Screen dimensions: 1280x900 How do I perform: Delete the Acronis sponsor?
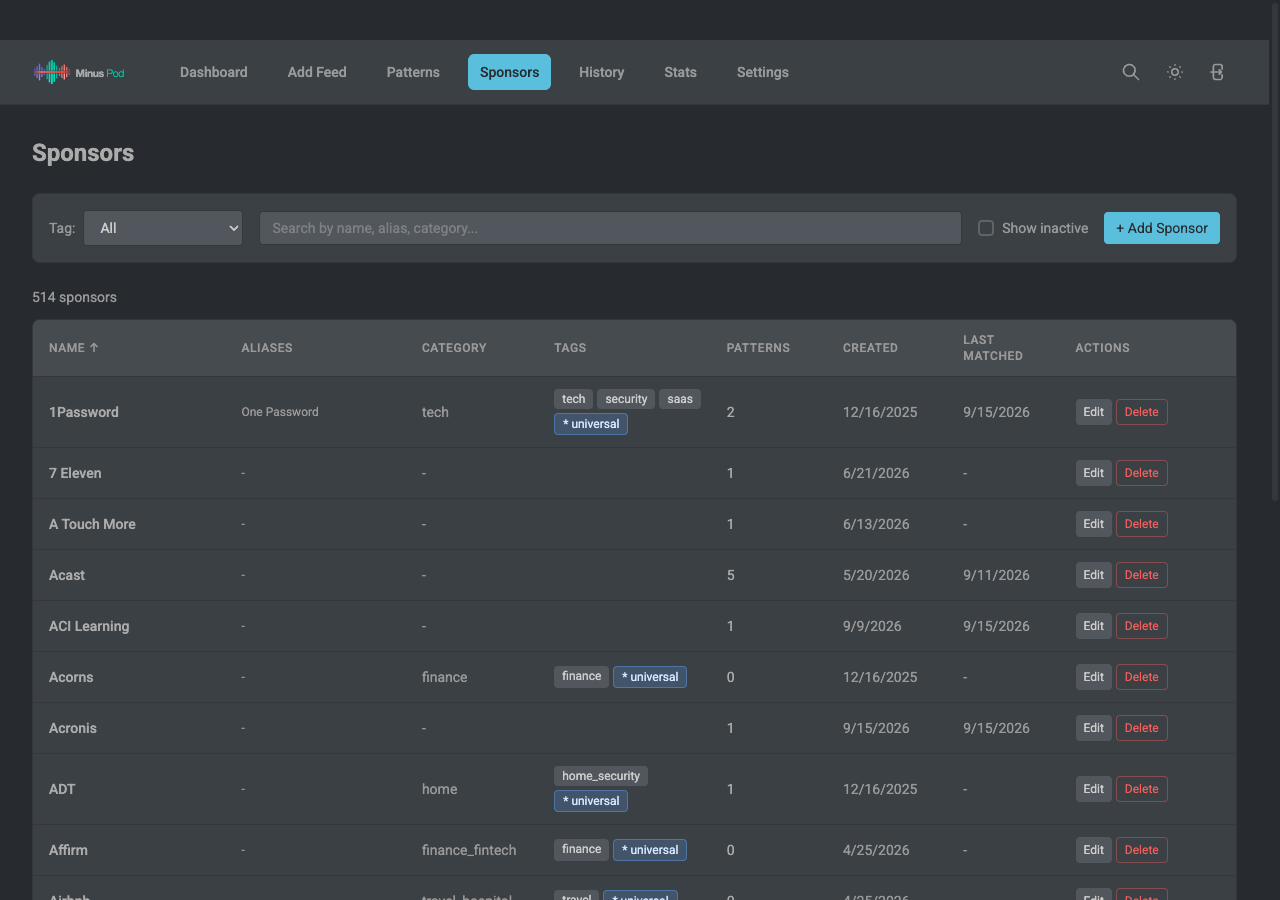click(1141, 728)
